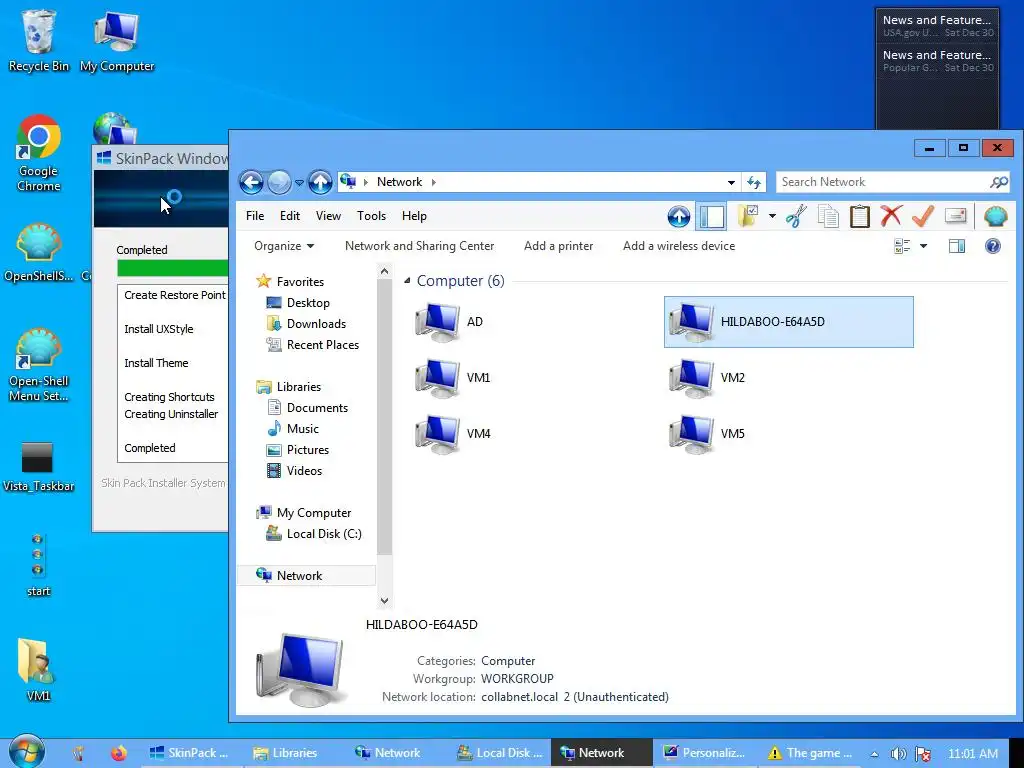Select My Computer in navigation pane

click(313, 513)
